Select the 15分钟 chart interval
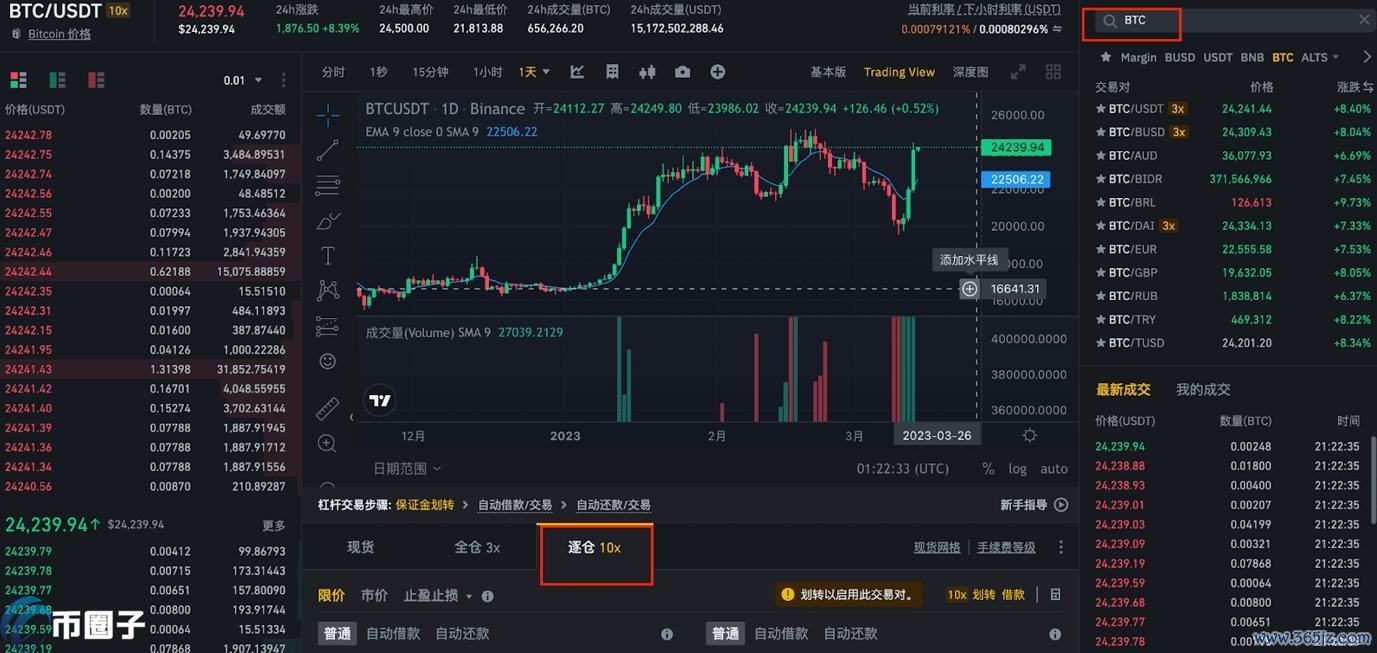 tap(430, 72)
